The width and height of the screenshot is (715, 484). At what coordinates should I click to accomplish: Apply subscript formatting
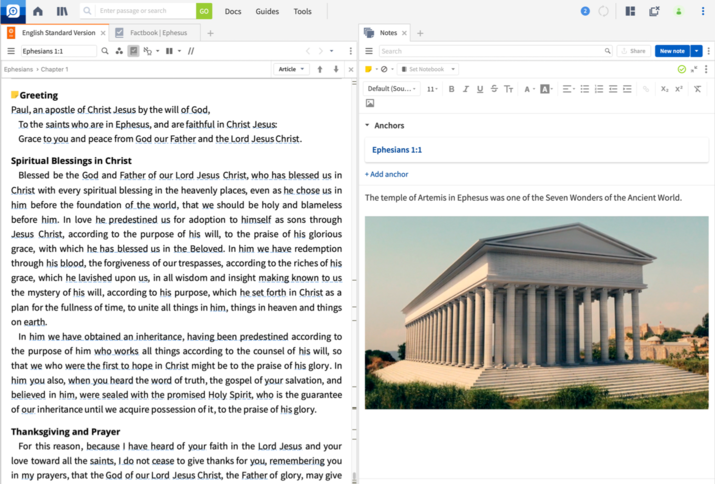664,89
